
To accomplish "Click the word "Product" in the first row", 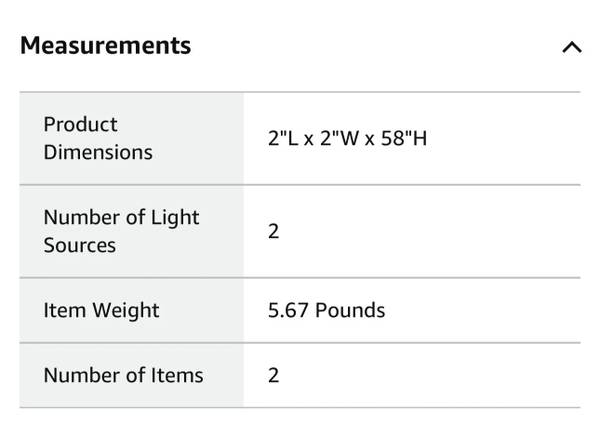I will click(x=80, y=124).
